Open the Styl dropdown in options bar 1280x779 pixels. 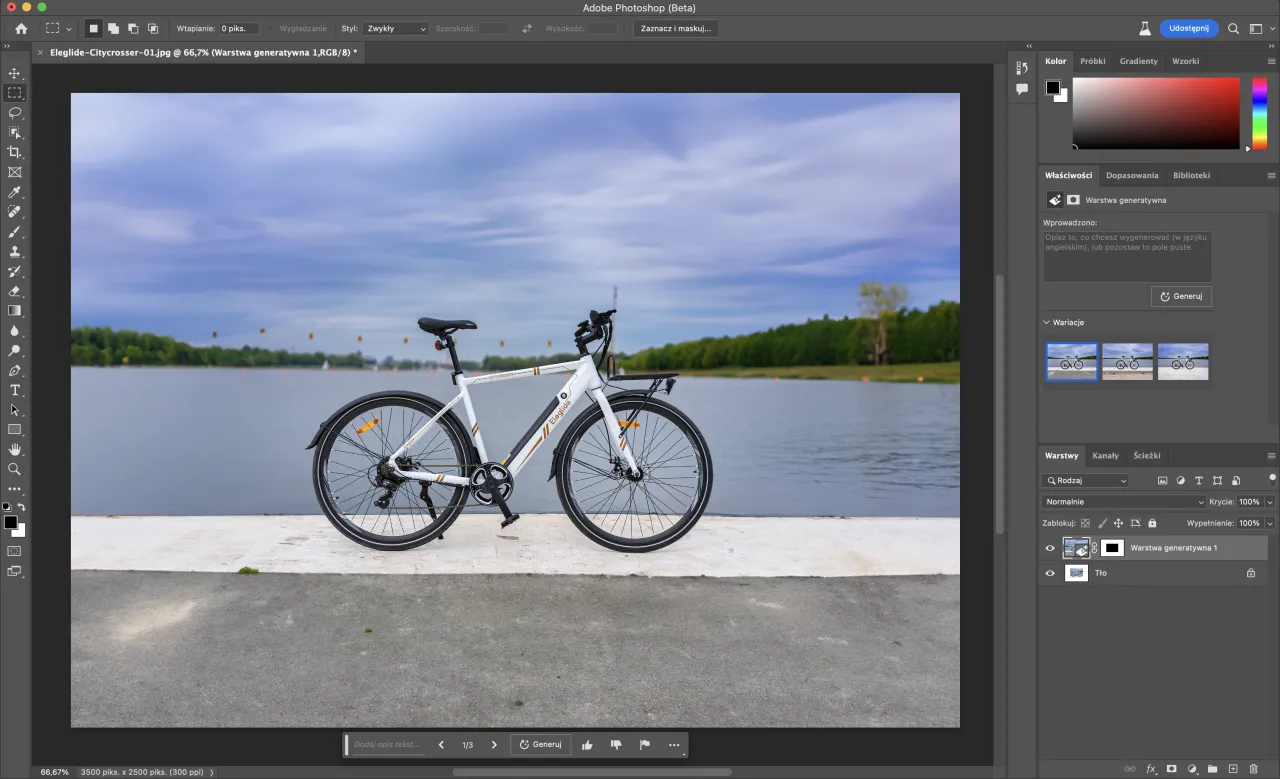tap(397, 28)
